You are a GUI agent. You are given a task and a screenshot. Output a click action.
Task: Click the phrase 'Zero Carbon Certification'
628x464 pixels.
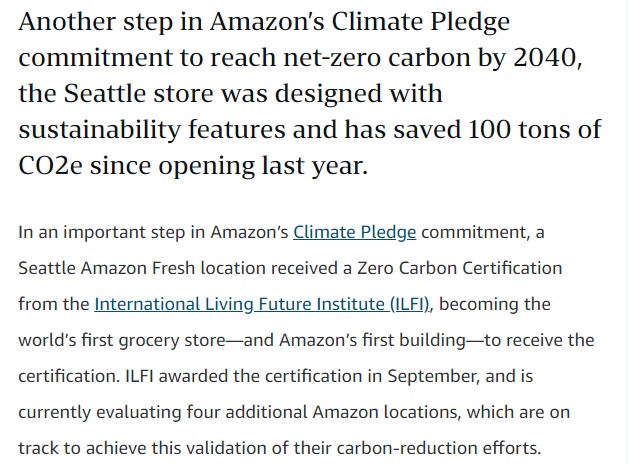point(459,268)
